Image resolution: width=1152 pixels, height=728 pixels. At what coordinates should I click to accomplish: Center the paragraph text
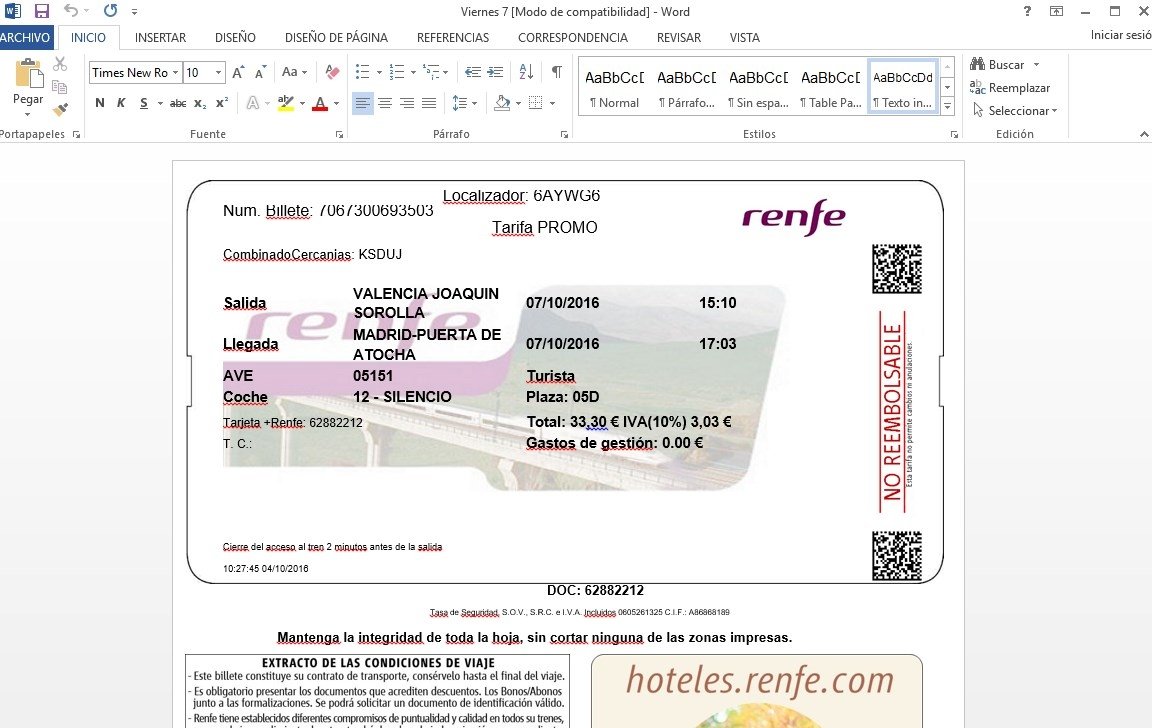click(385, 103)
